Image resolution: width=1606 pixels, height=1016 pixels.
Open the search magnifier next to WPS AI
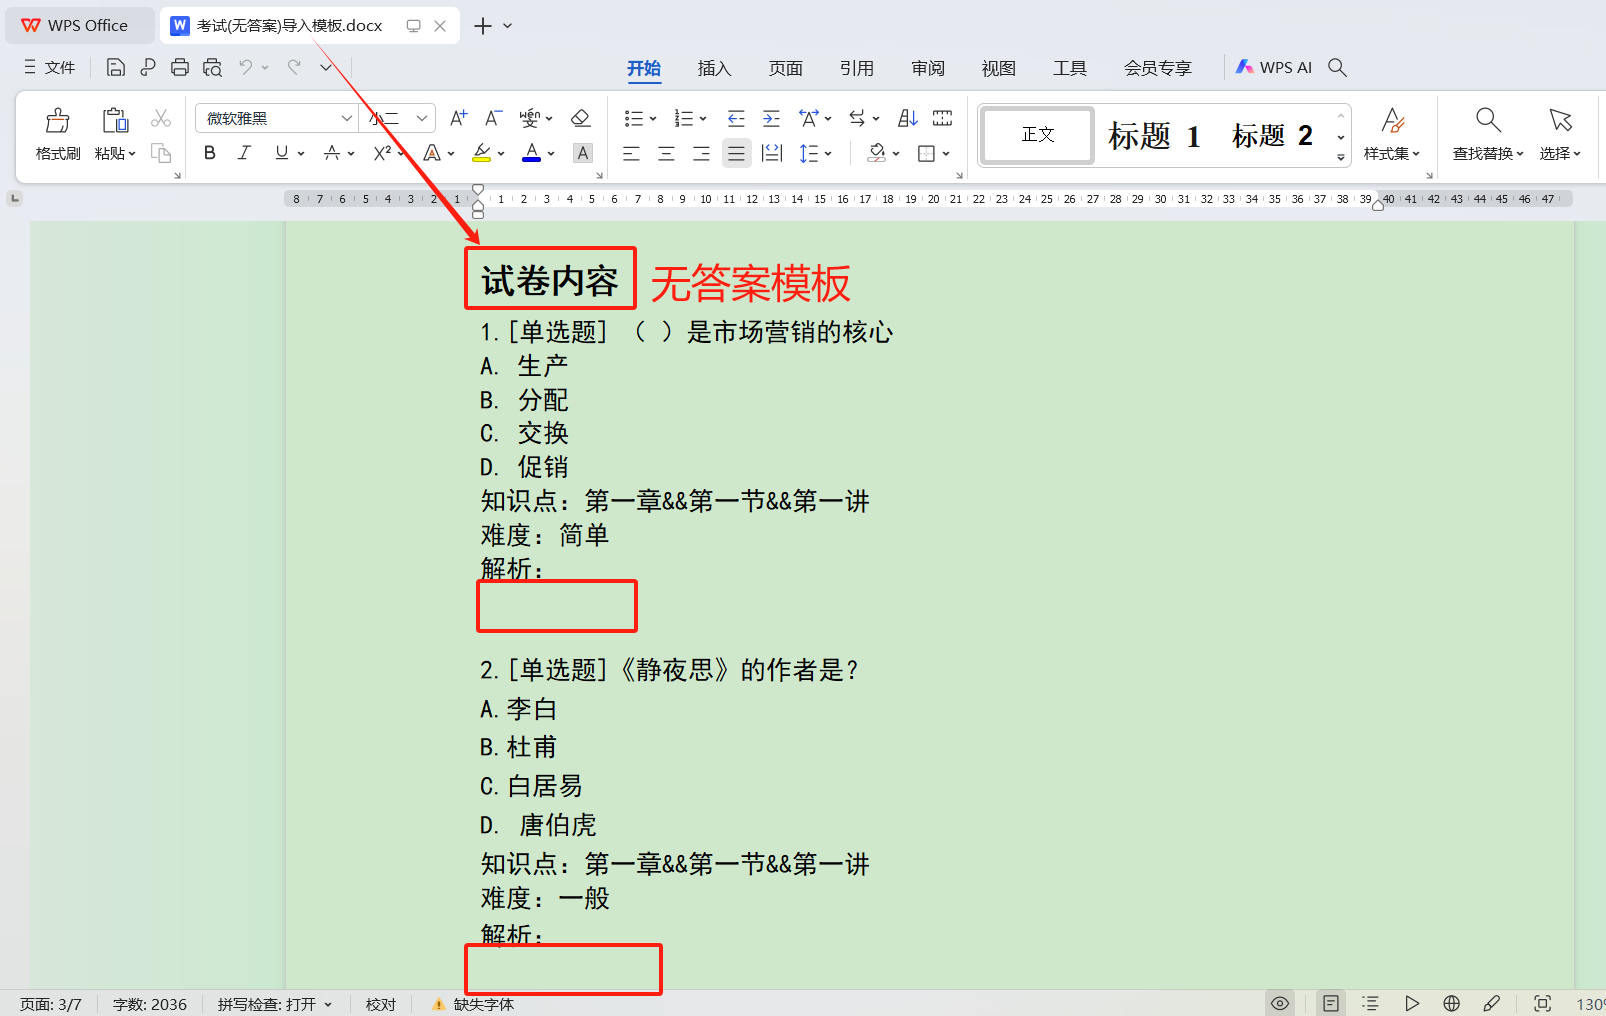tap(1337, 68)
